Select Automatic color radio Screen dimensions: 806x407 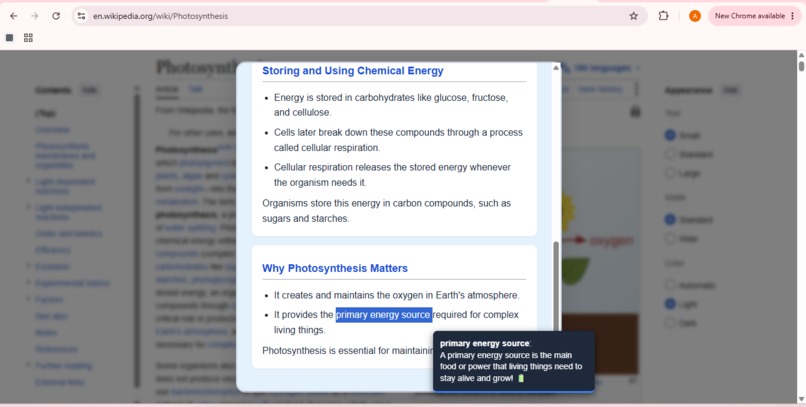click(670, 285)
